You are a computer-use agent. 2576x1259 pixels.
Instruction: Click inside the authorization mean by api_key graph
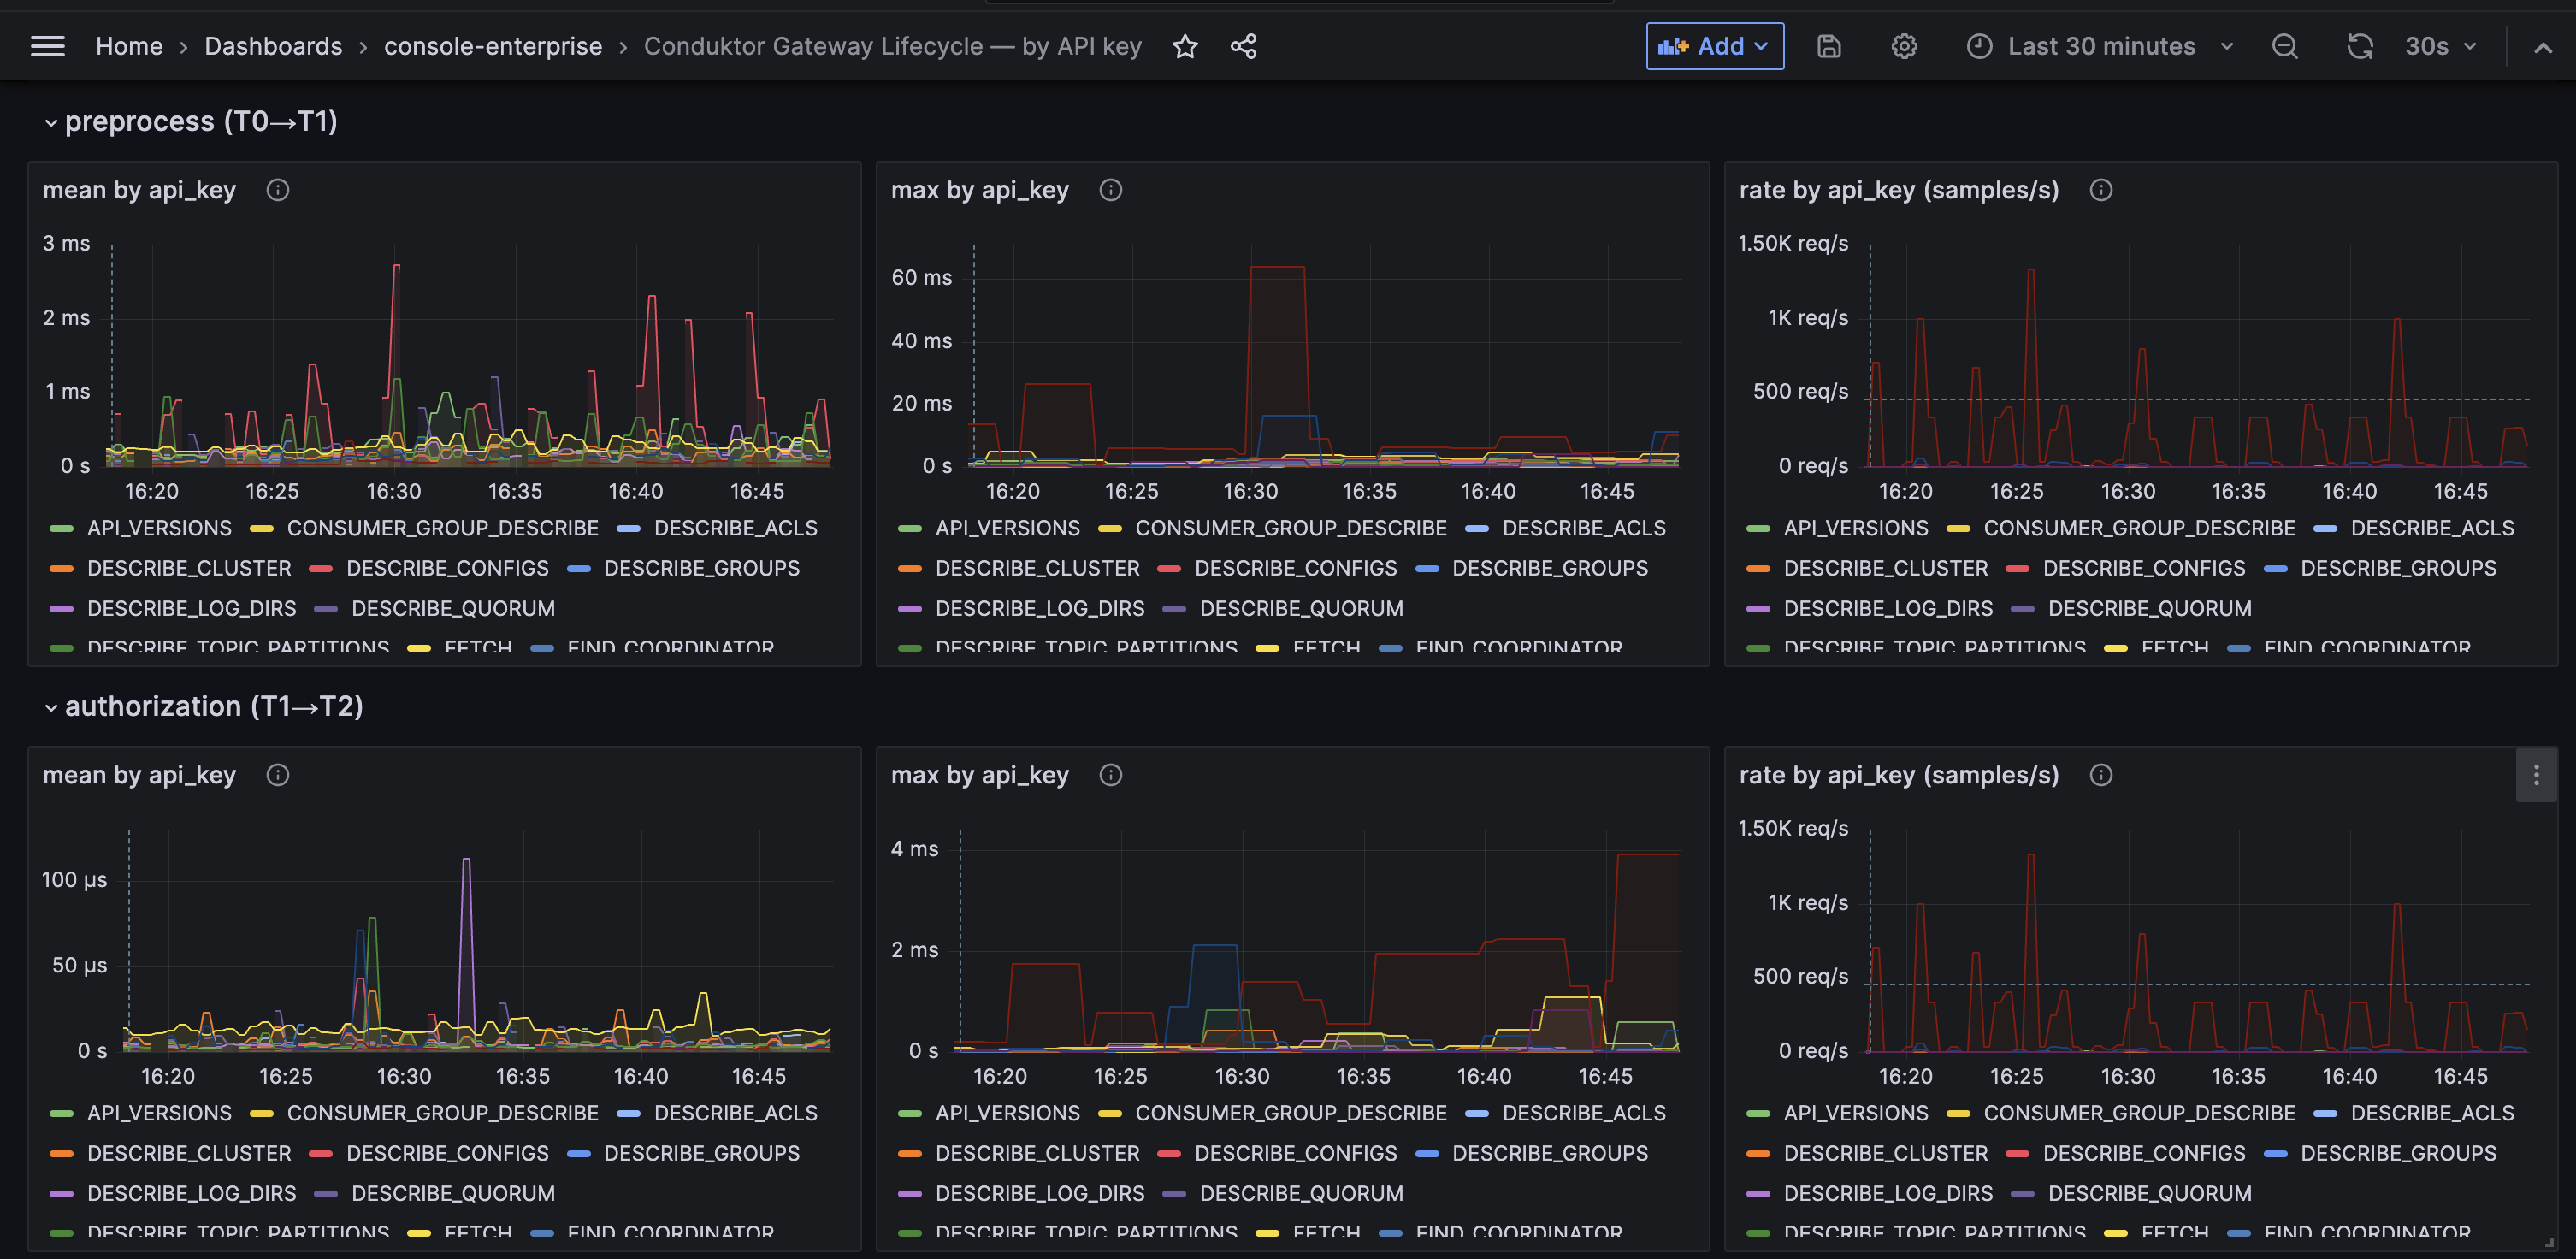(477, 940)
